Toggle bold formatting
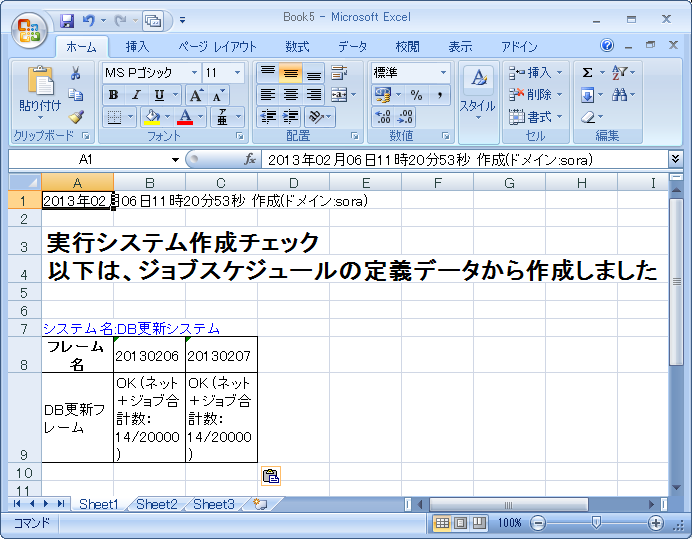 pos(113,94)
